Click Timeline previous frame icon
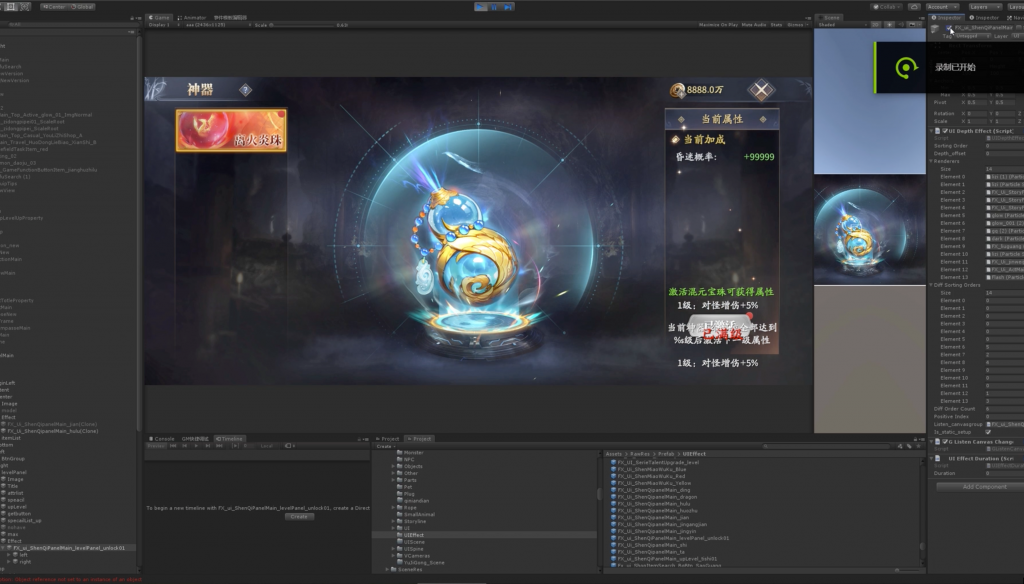Viewport: 1024px width, 584px height. click(x=185, y=446)
